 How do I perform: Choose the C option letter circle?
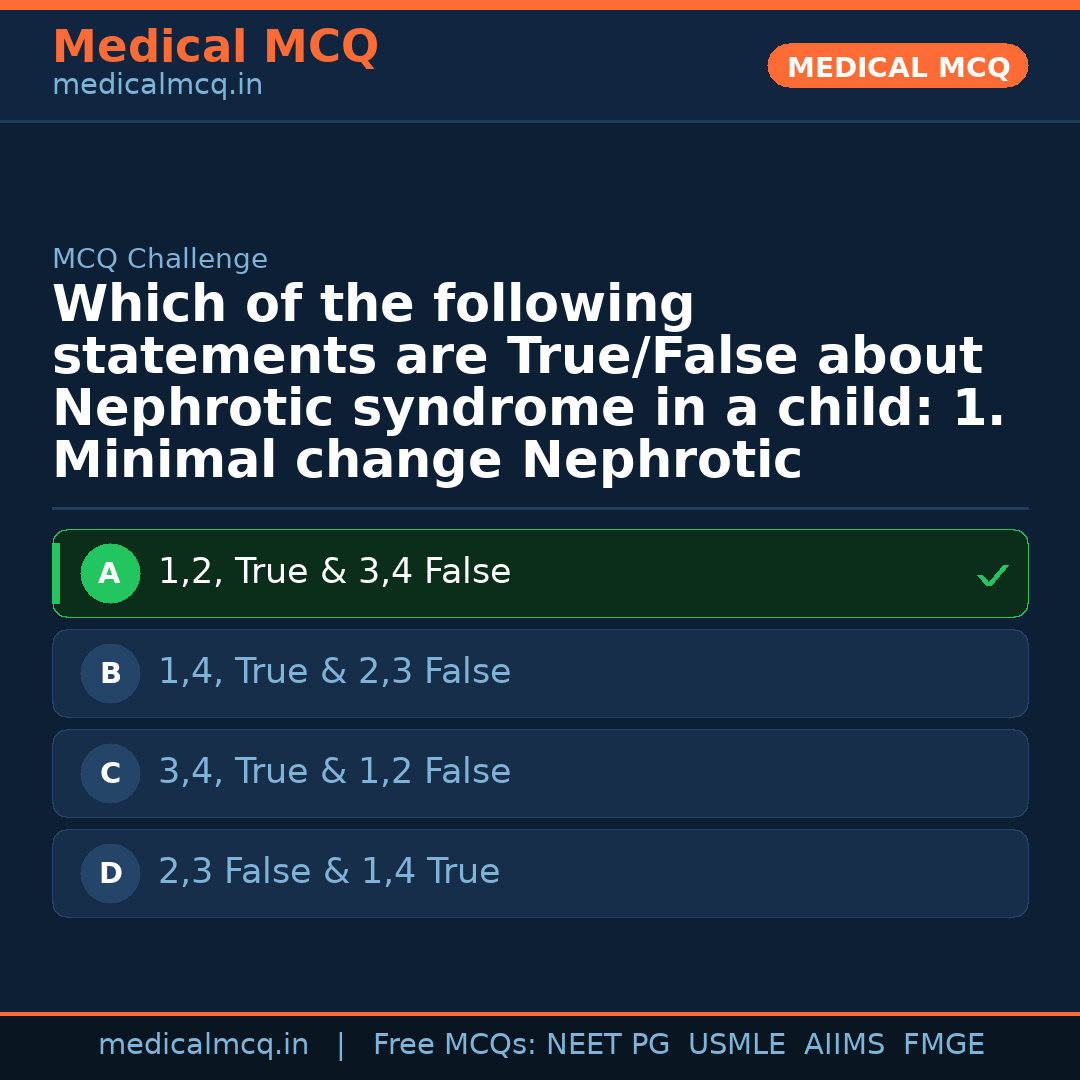point(110,773)
